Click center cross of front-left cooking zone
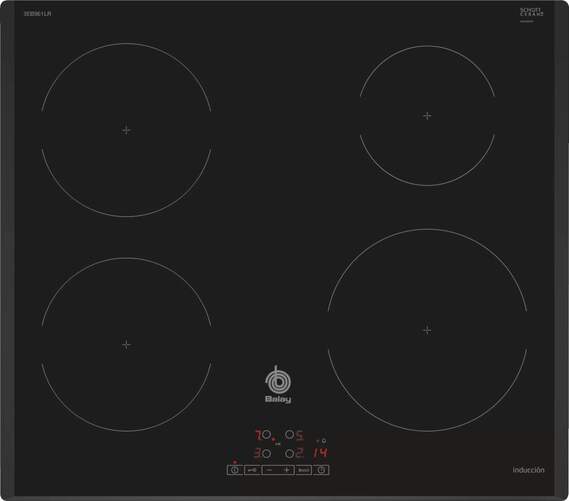Image resolution: width=569 pixels, height=501 pixels. tap(126, 344)
